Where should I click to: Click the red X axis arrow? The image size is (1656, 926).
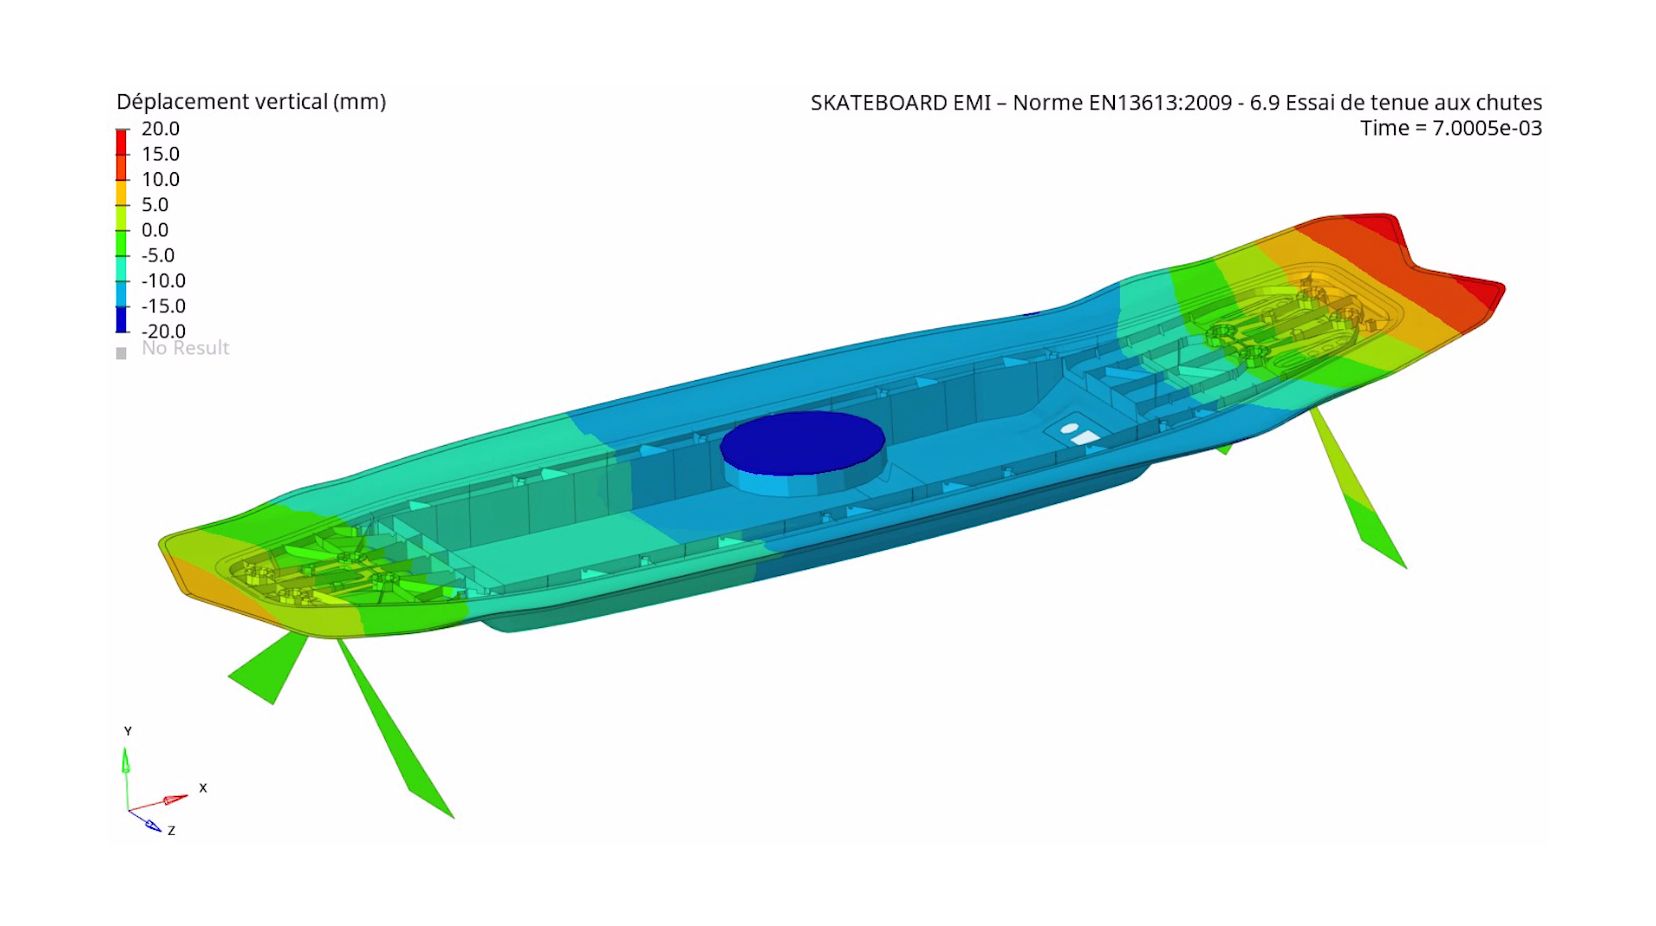coord(172,800)
